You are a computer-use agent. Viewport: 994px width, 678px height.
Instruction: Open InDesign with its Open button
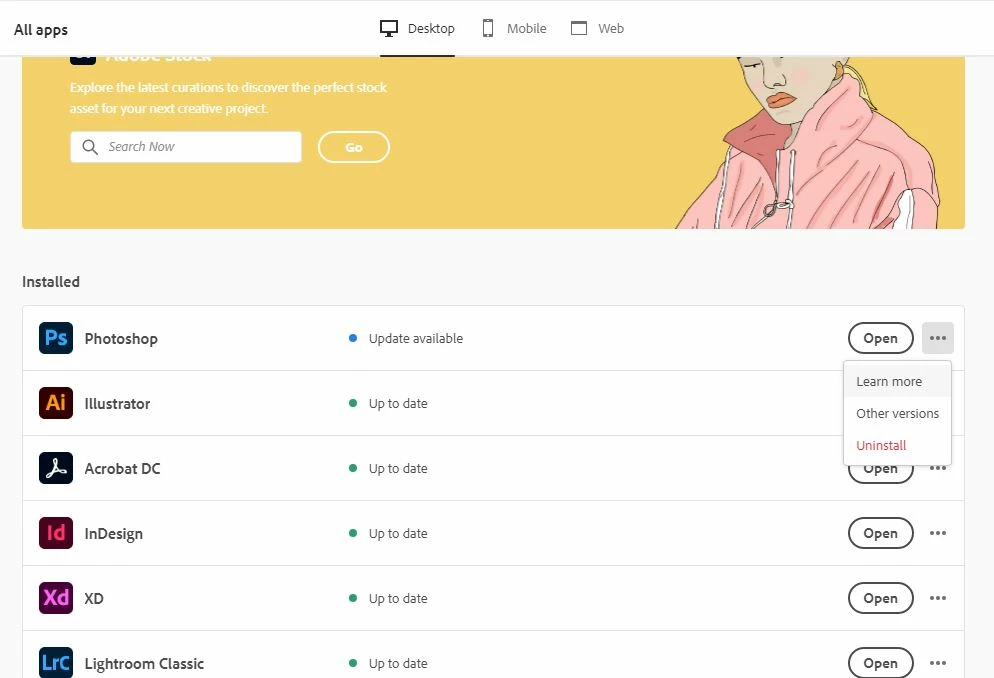[x=881, y=534]
